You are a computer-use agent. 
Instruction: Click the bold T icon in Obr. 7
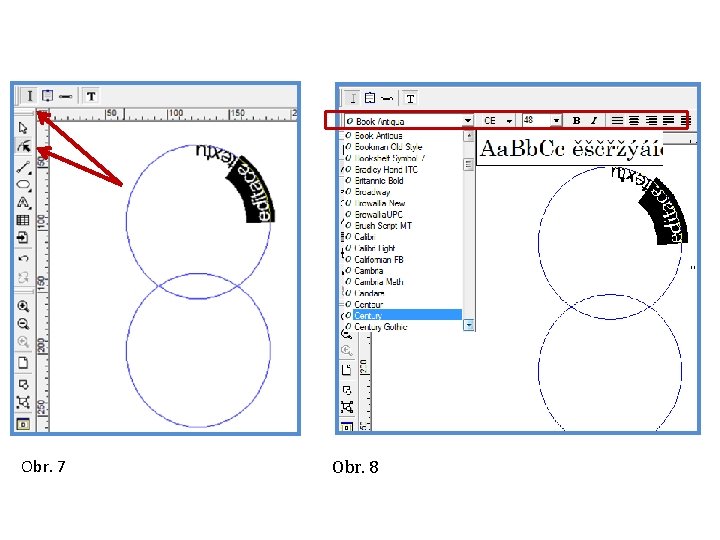[91, 96]
